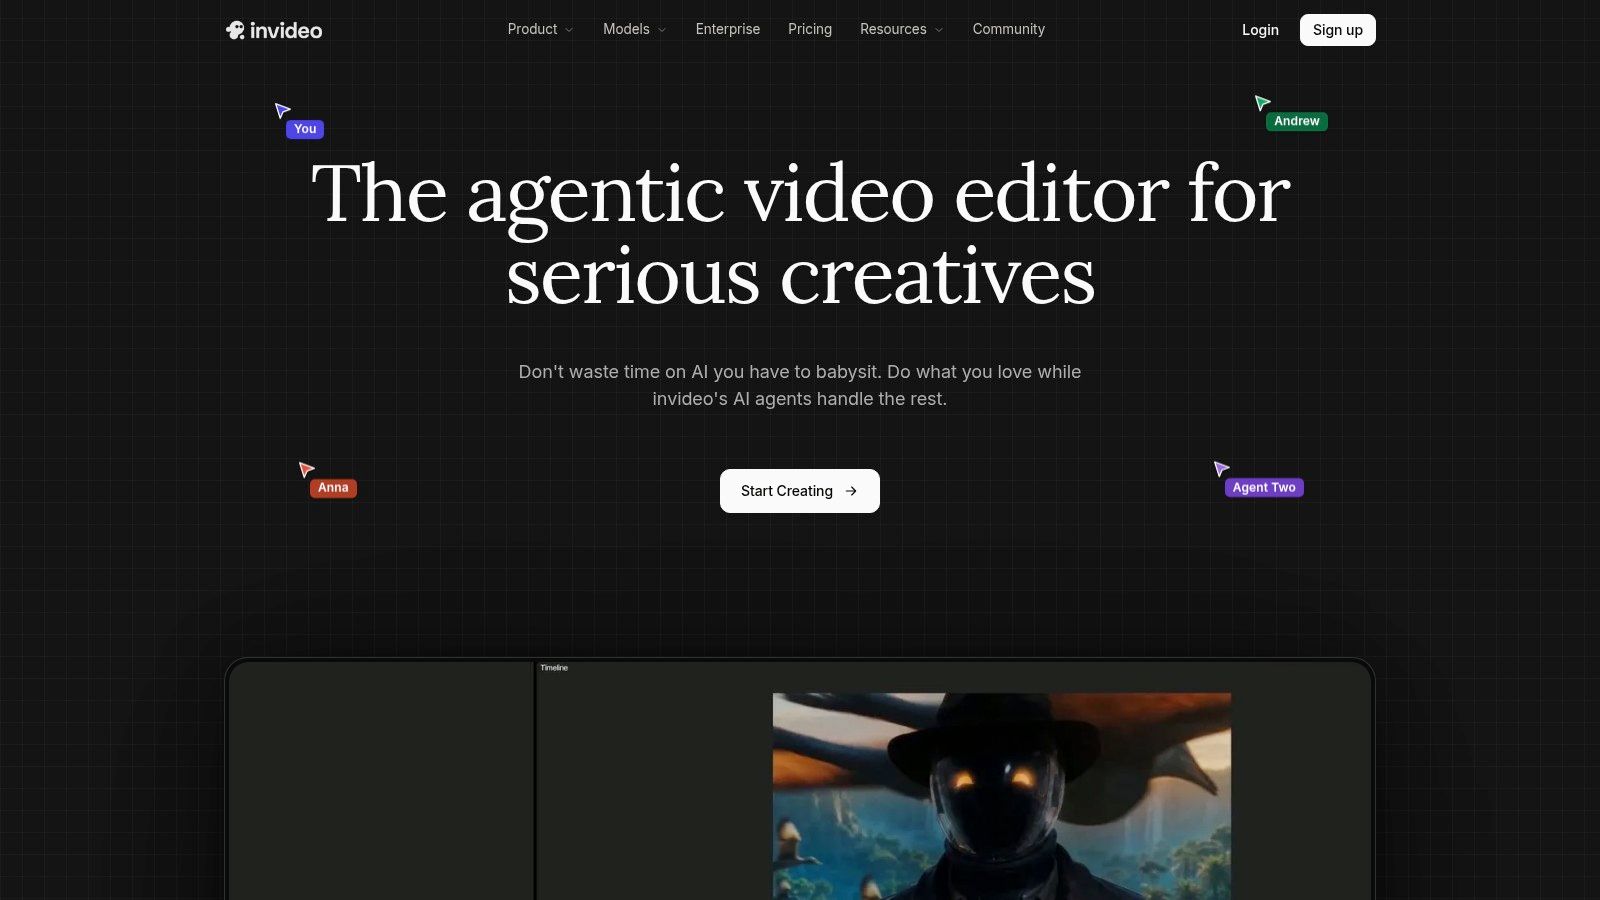Open the Enterprise page
The height and width of the screenshot is (900, 1600).
[728, 29]
